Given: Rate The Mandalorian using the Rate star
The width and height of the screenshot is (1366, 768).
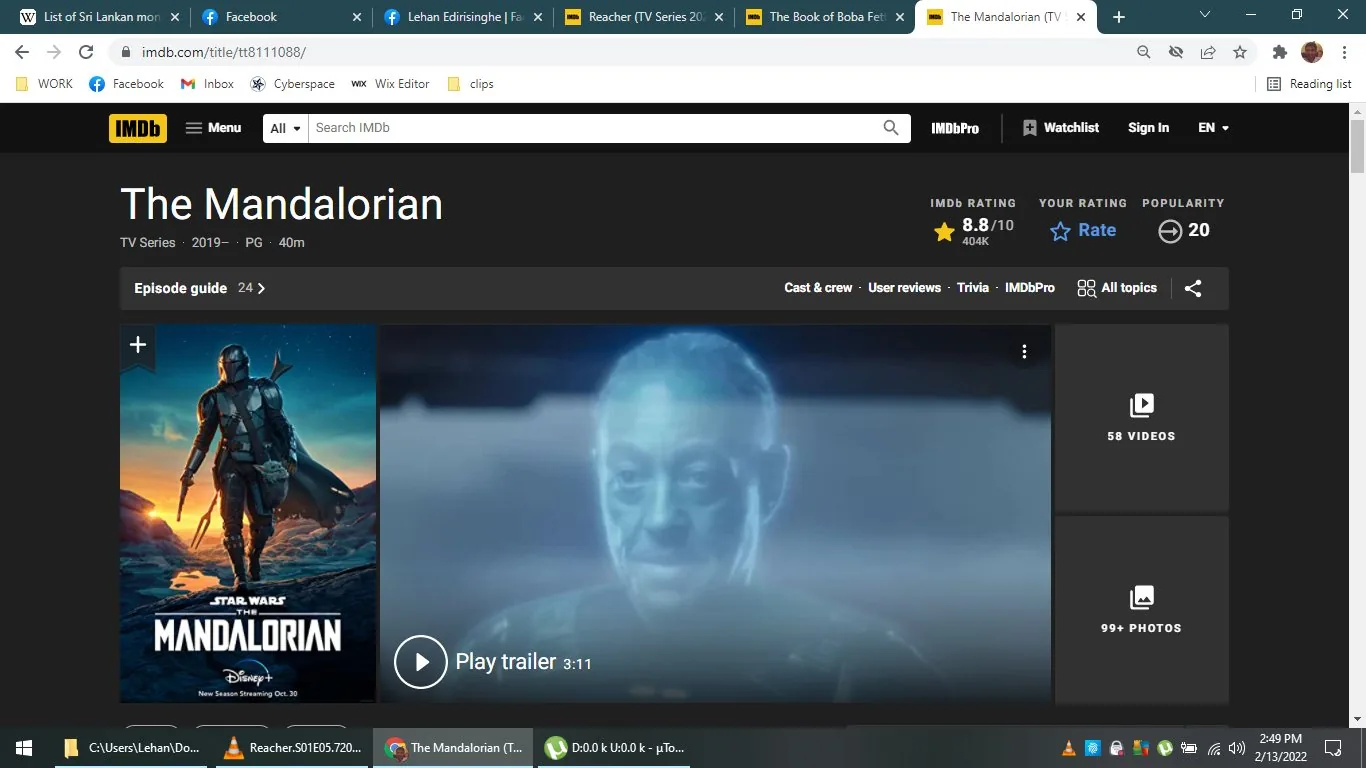Looking at the screenshot, I should point(1059,231).
